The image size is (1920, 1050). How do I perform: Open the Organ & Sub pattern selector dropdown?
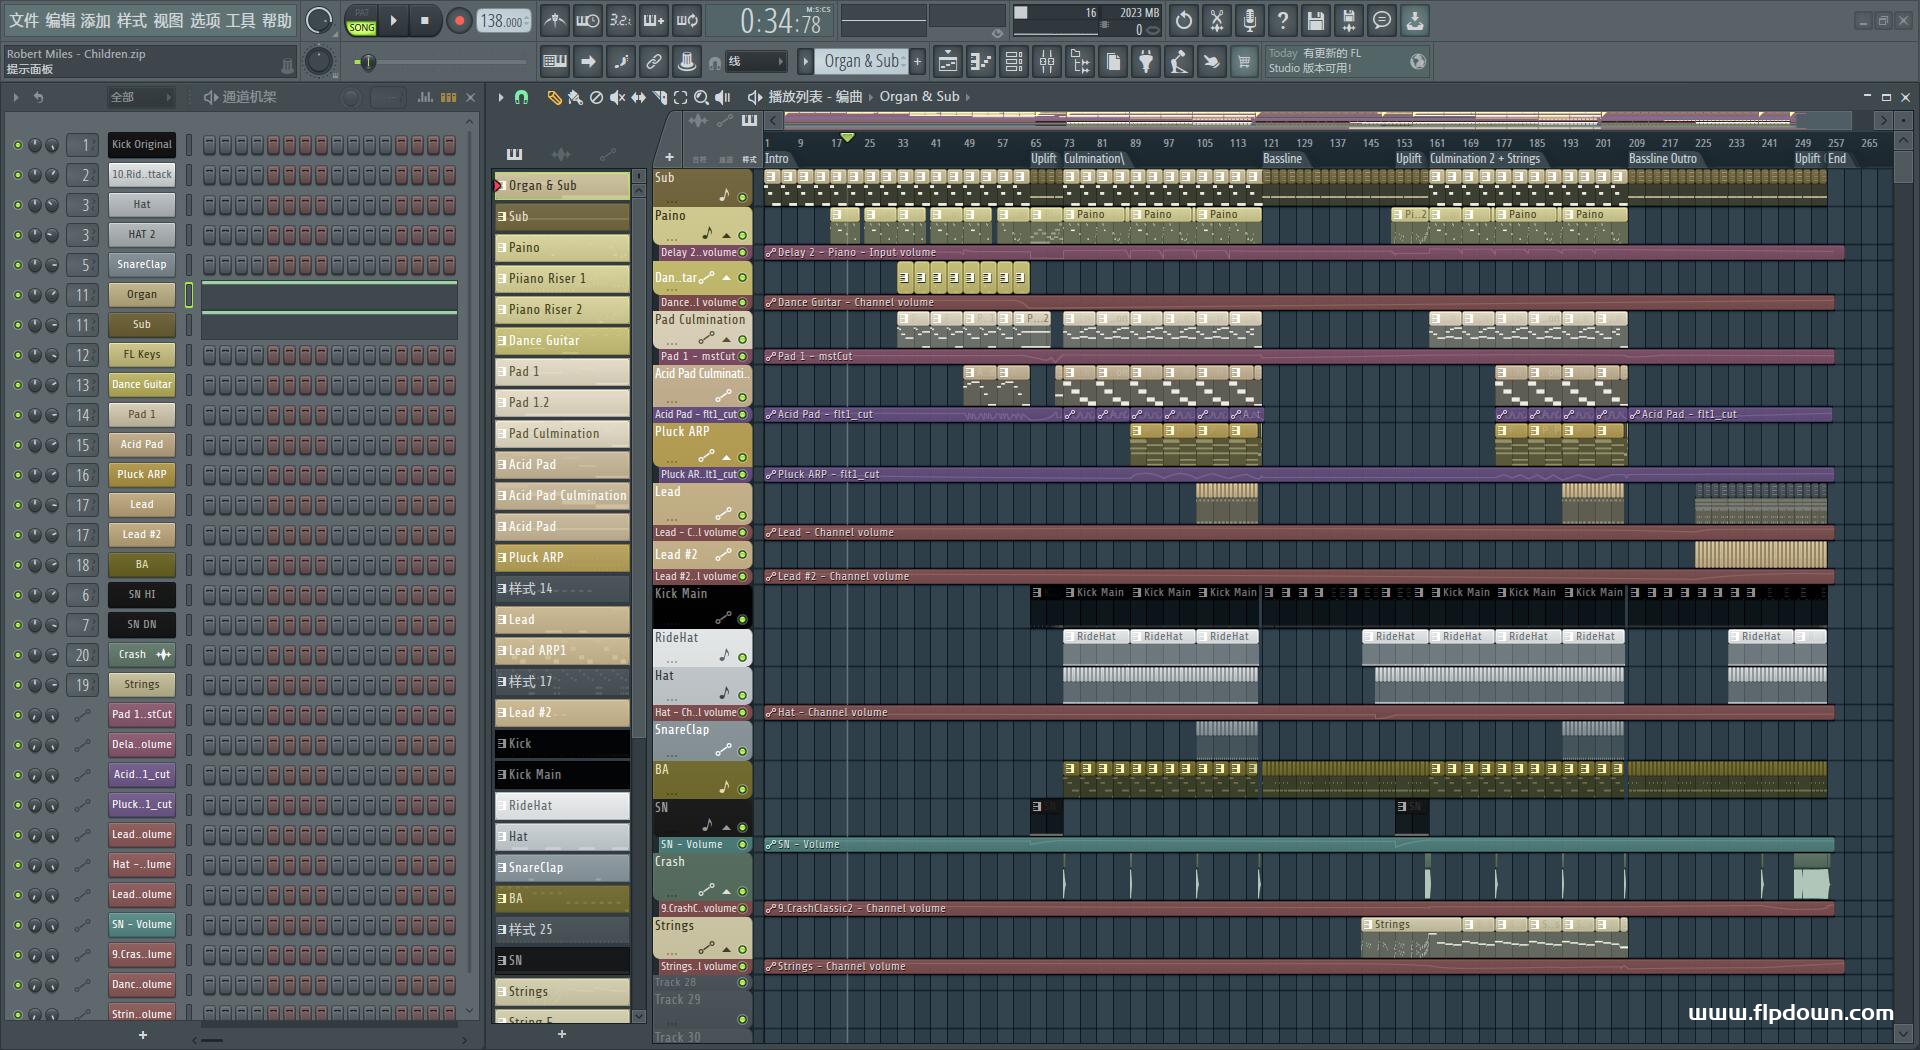[x=863, y=62]
